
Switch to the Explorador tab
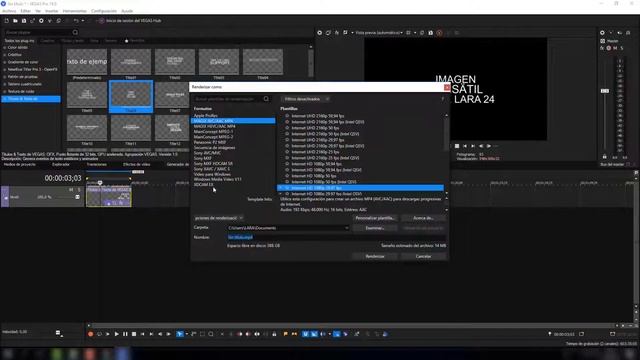61,164
